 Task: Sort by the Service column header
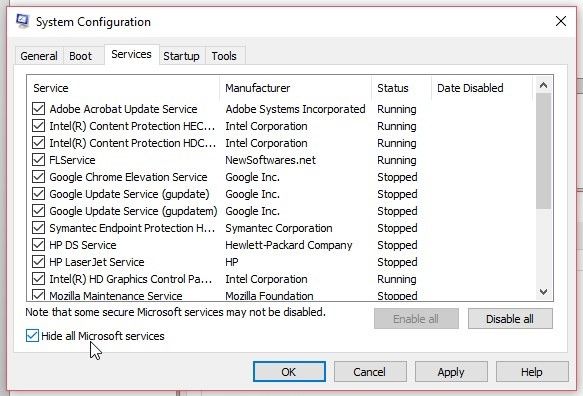(123, 88)
